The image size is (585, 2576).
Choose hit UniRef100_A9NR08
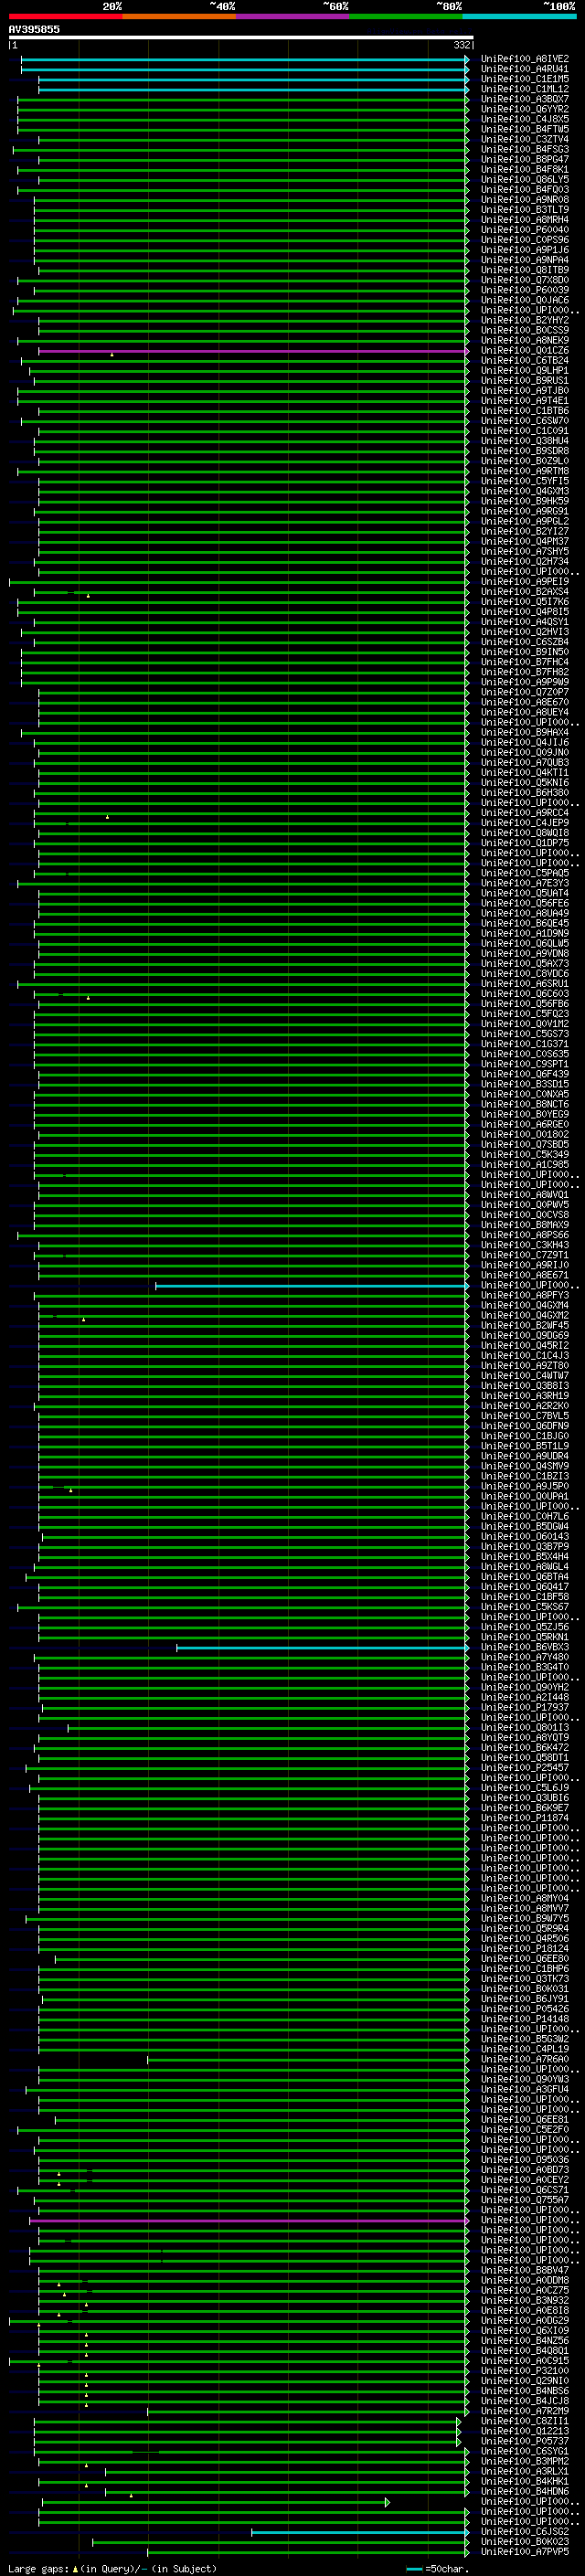525,200
